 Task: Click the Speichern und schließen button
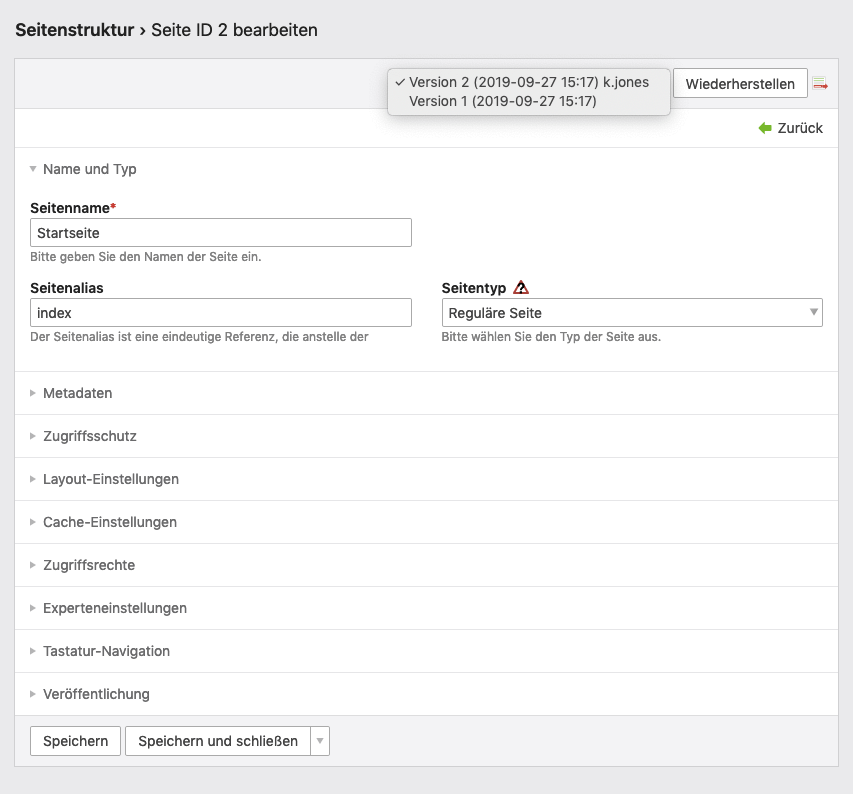pyautogui.click(x=218, y=741)
